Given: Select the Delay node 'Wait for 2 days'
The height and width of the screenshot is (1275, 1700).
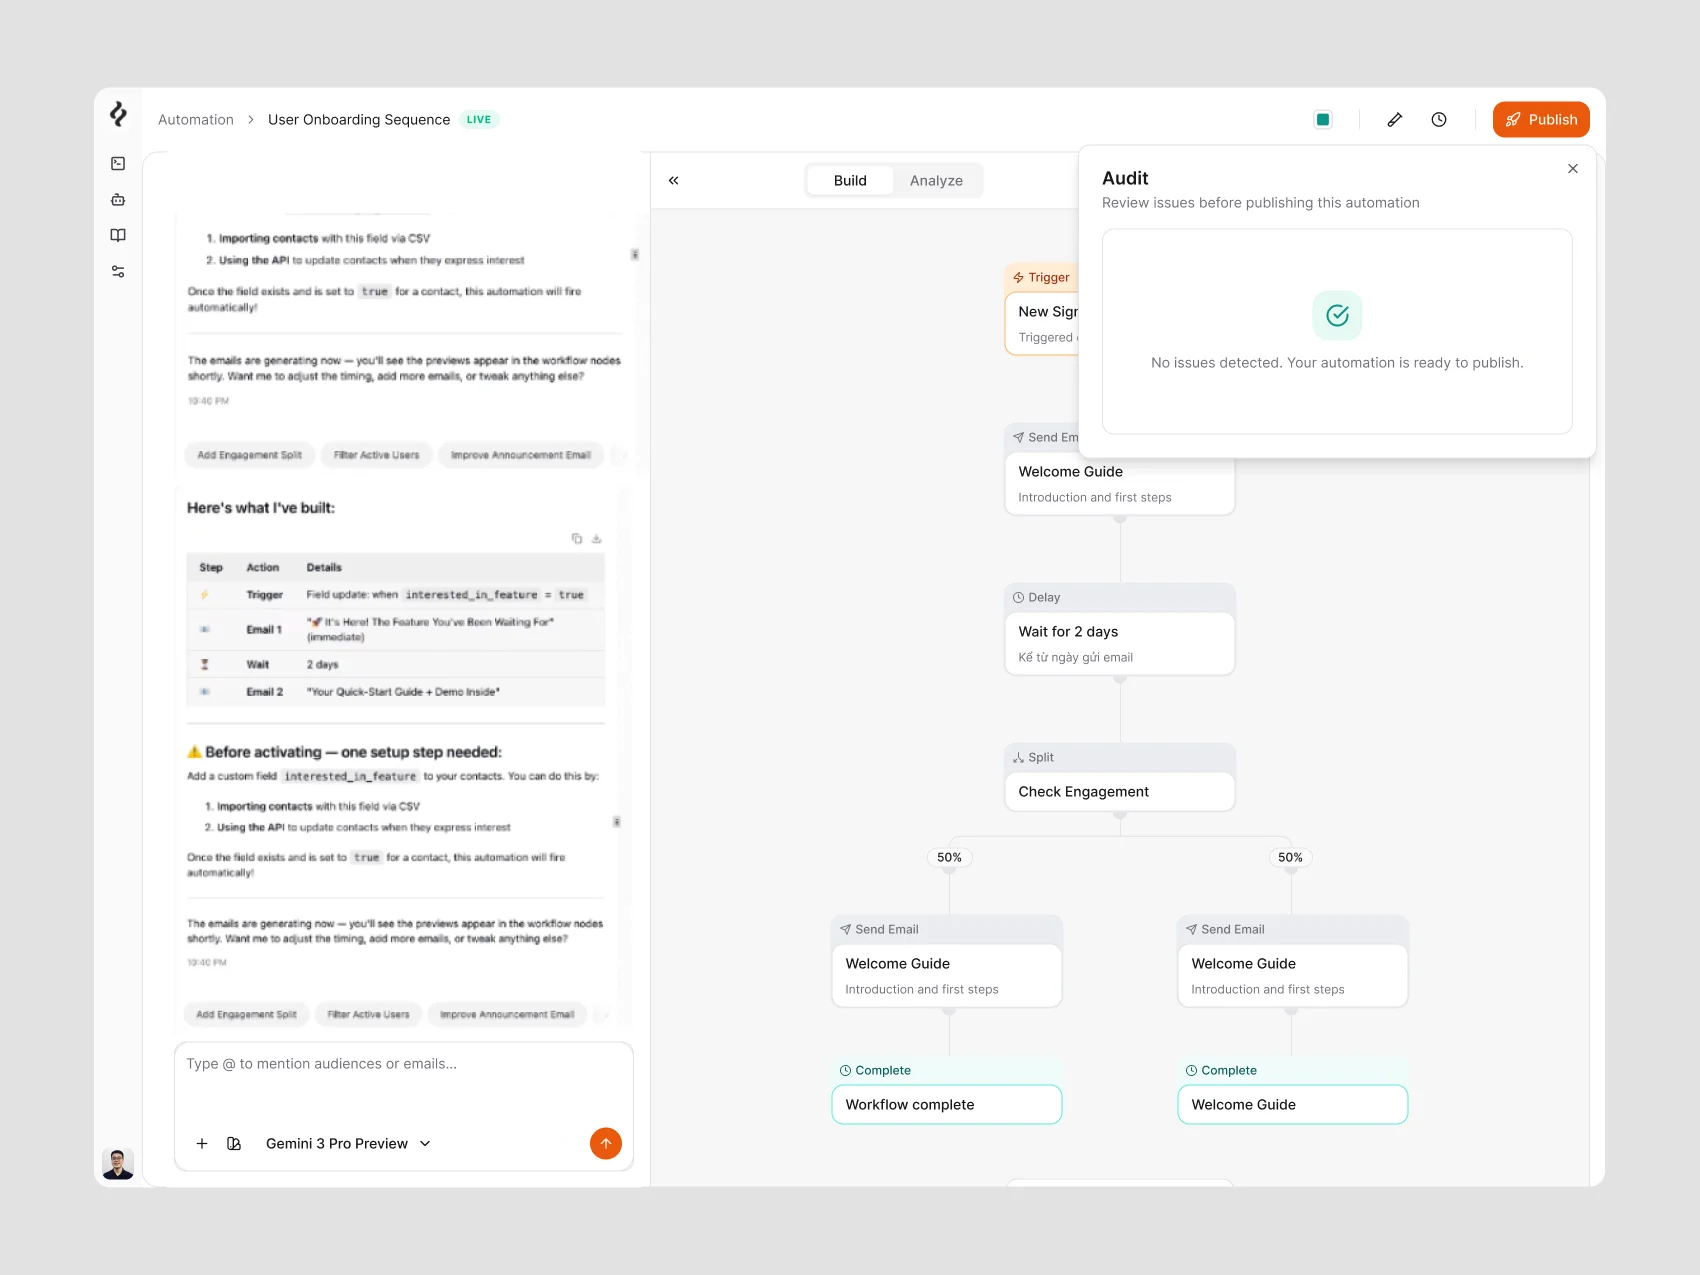Looking at the screenshot, I should click(1120, 630).
